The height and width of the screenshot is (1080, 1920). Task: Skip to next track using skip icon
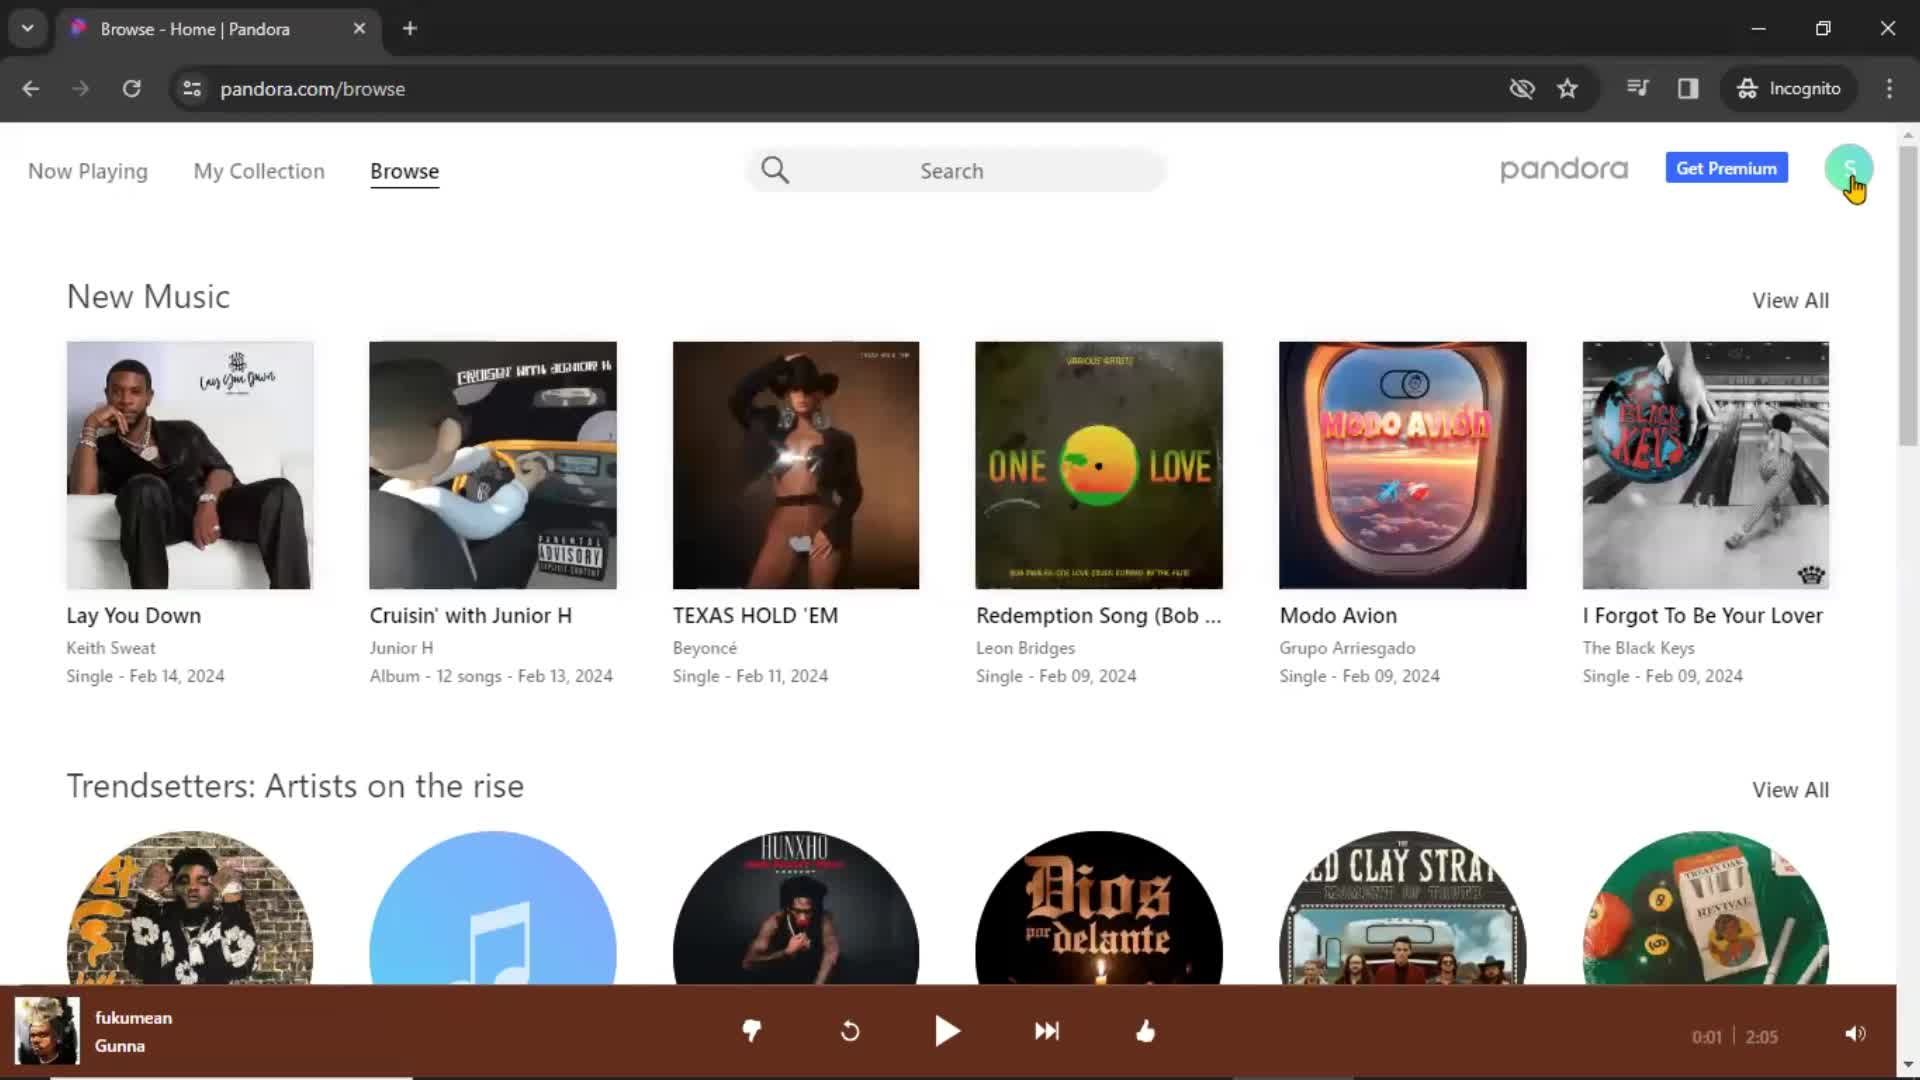click(x=1046, y=1033)
